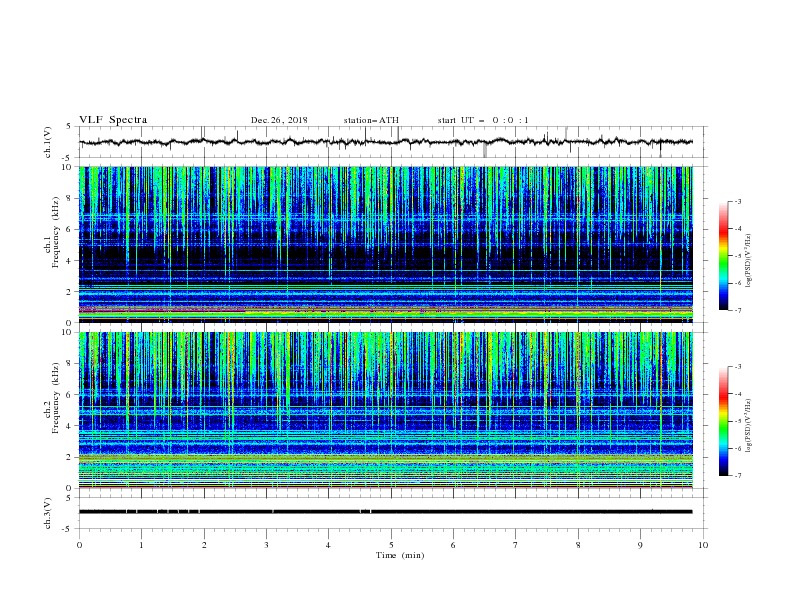This screenshot has width=792, height=612.
Task: Click the "ch.1(V)" waveform axis label
Action: [x=48, y=142]
